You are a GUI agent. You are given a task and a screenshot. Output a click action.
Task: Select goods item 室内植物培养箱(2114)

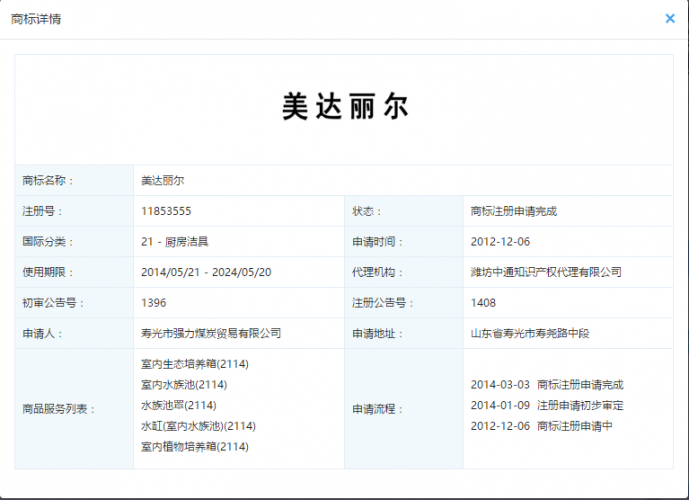click(195, 447)
